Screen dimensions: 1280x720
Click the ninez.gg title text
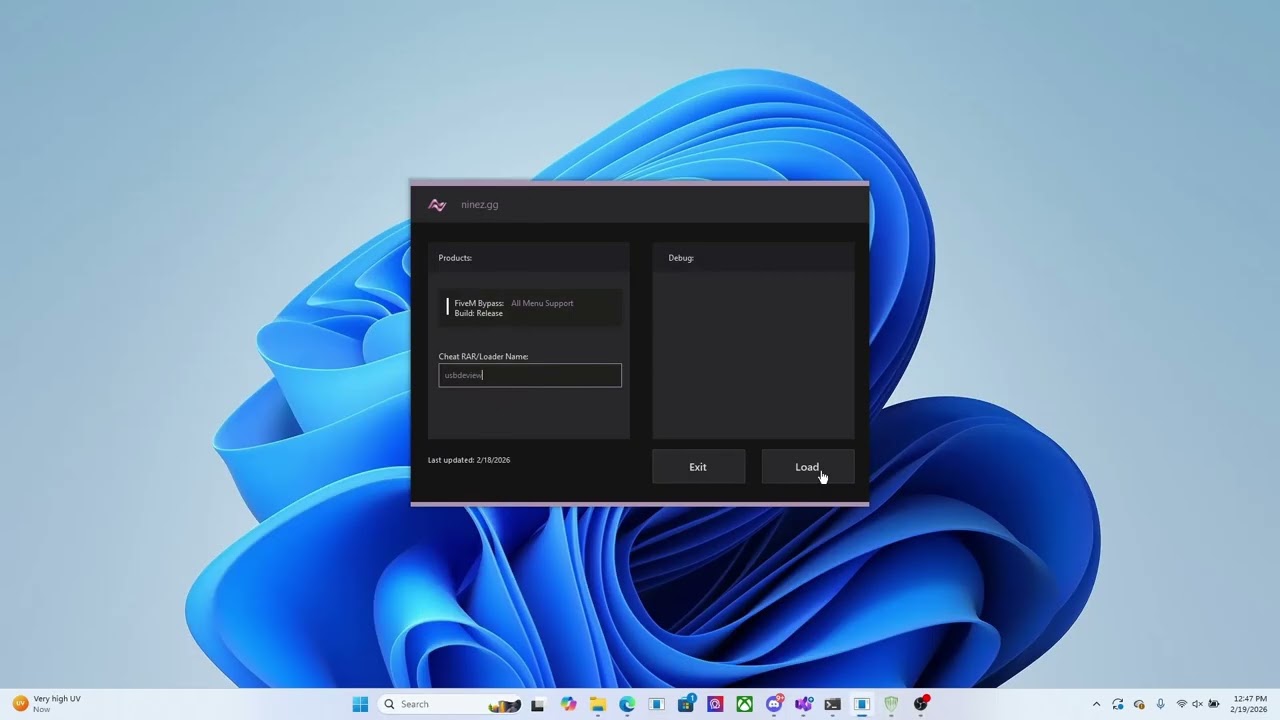(x=480, y=205)
